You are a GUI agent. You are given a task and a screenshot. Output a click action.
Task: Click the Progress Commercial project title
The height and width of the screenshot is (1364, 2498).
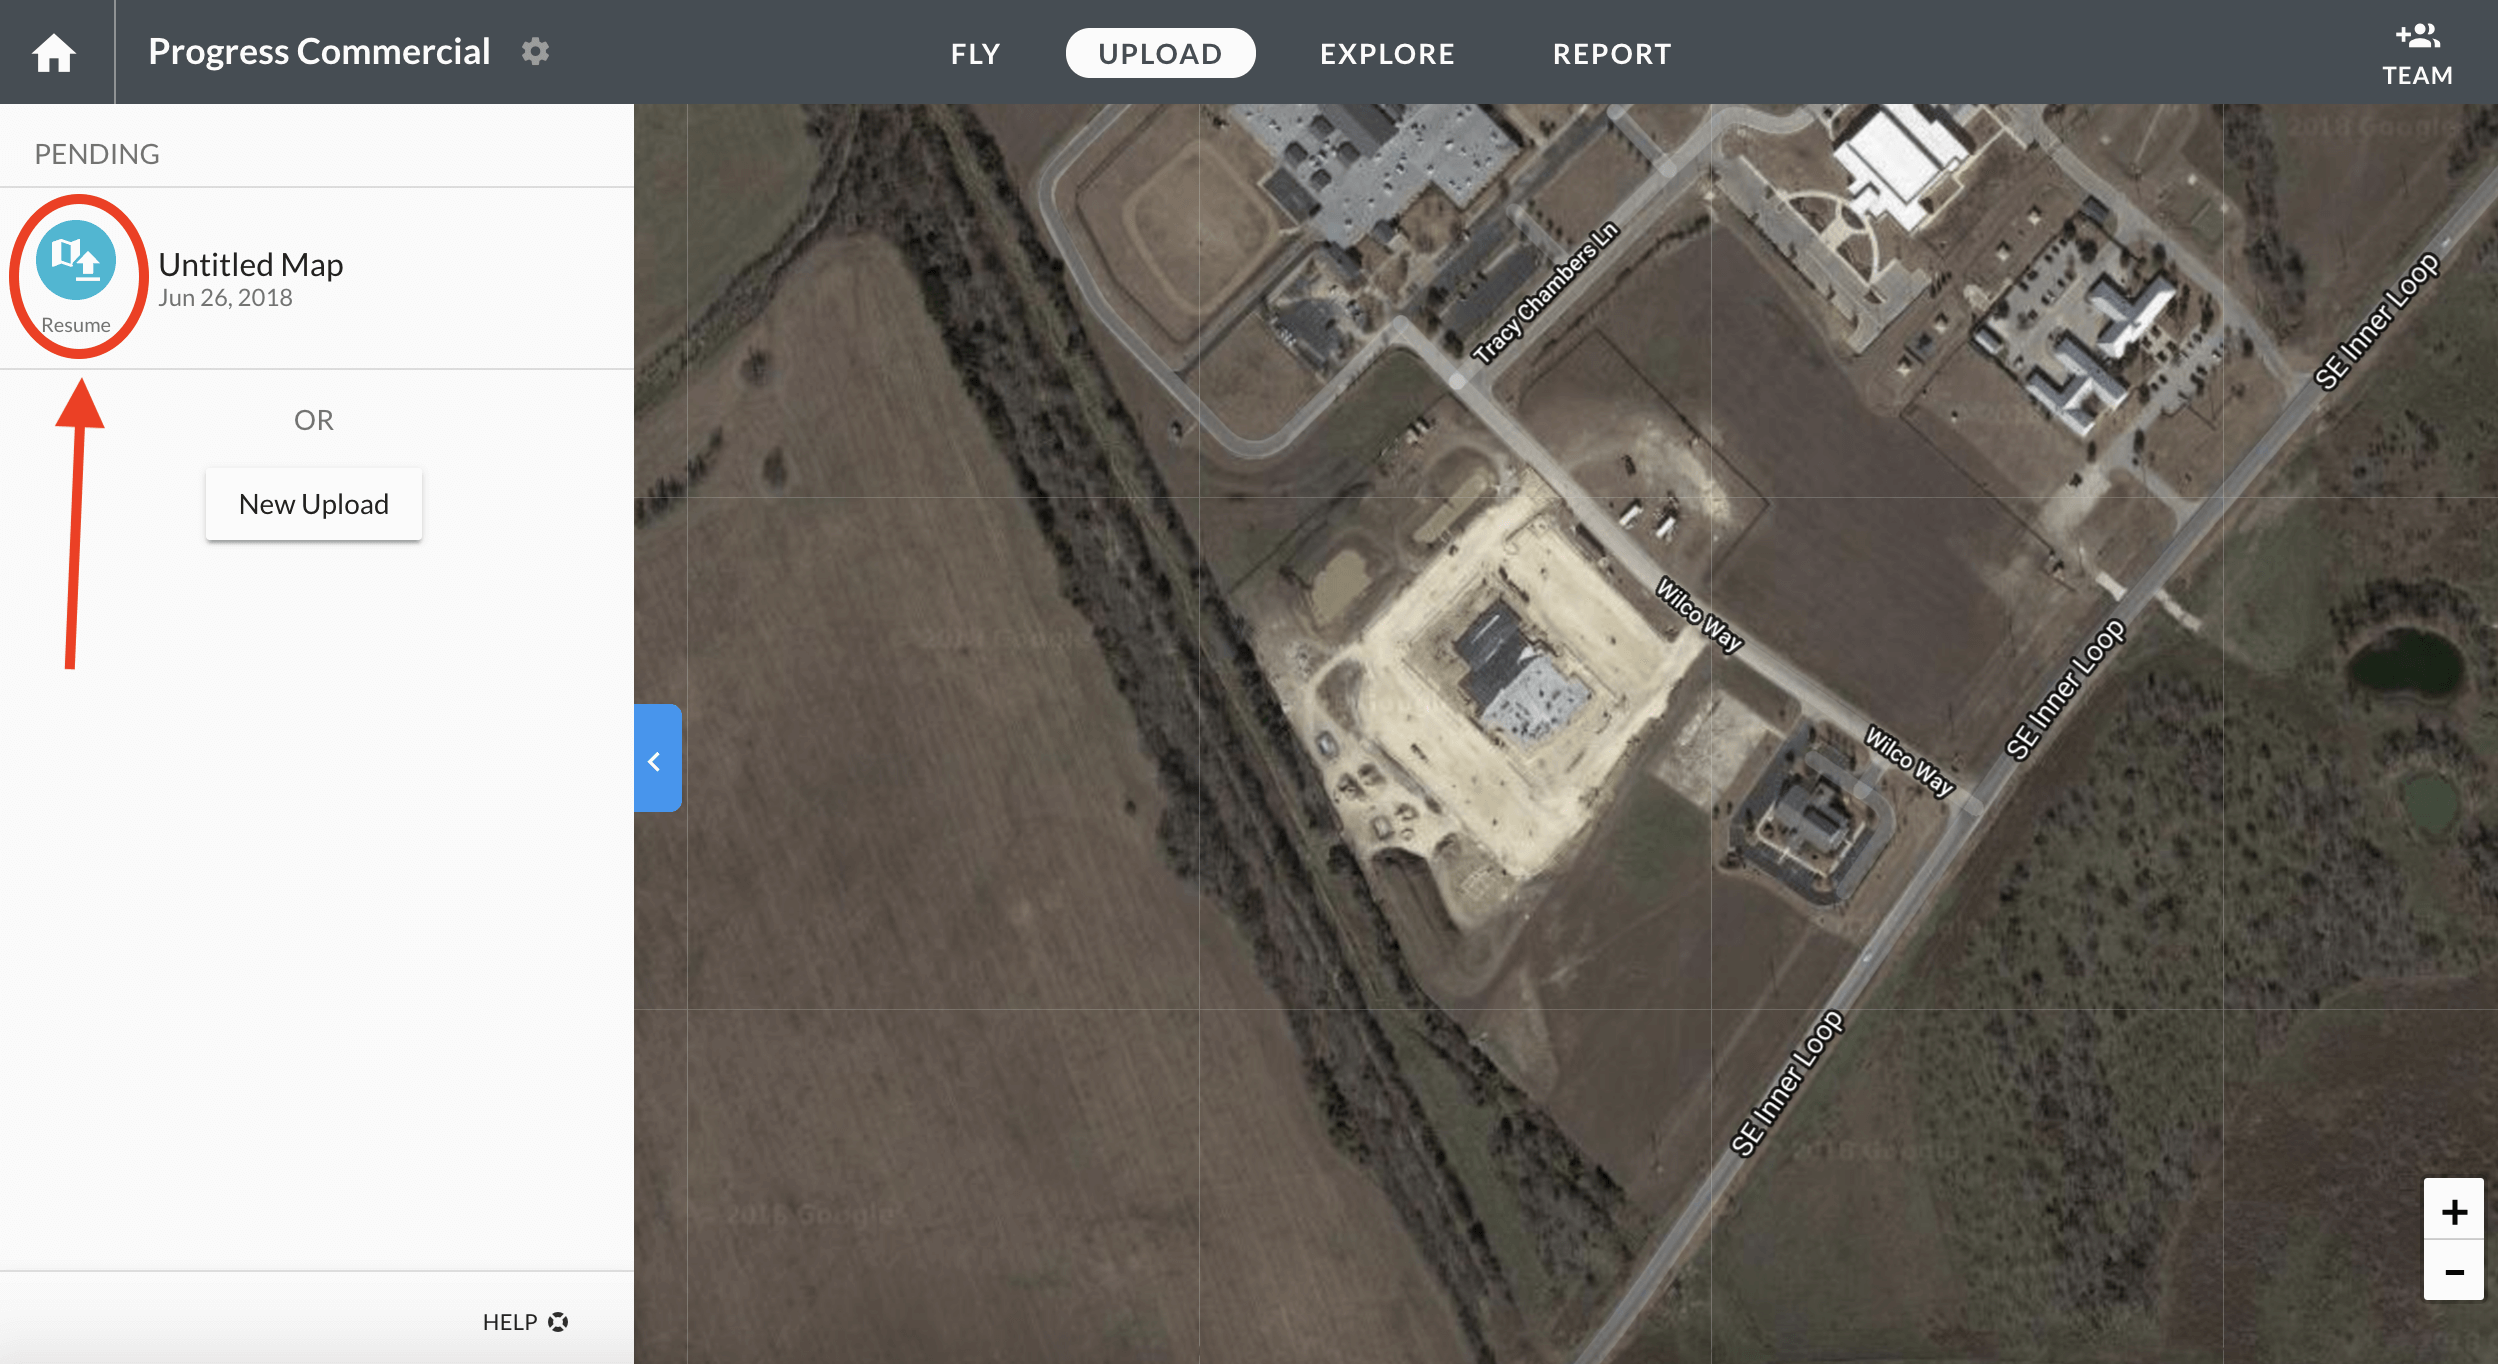point(319,52)
